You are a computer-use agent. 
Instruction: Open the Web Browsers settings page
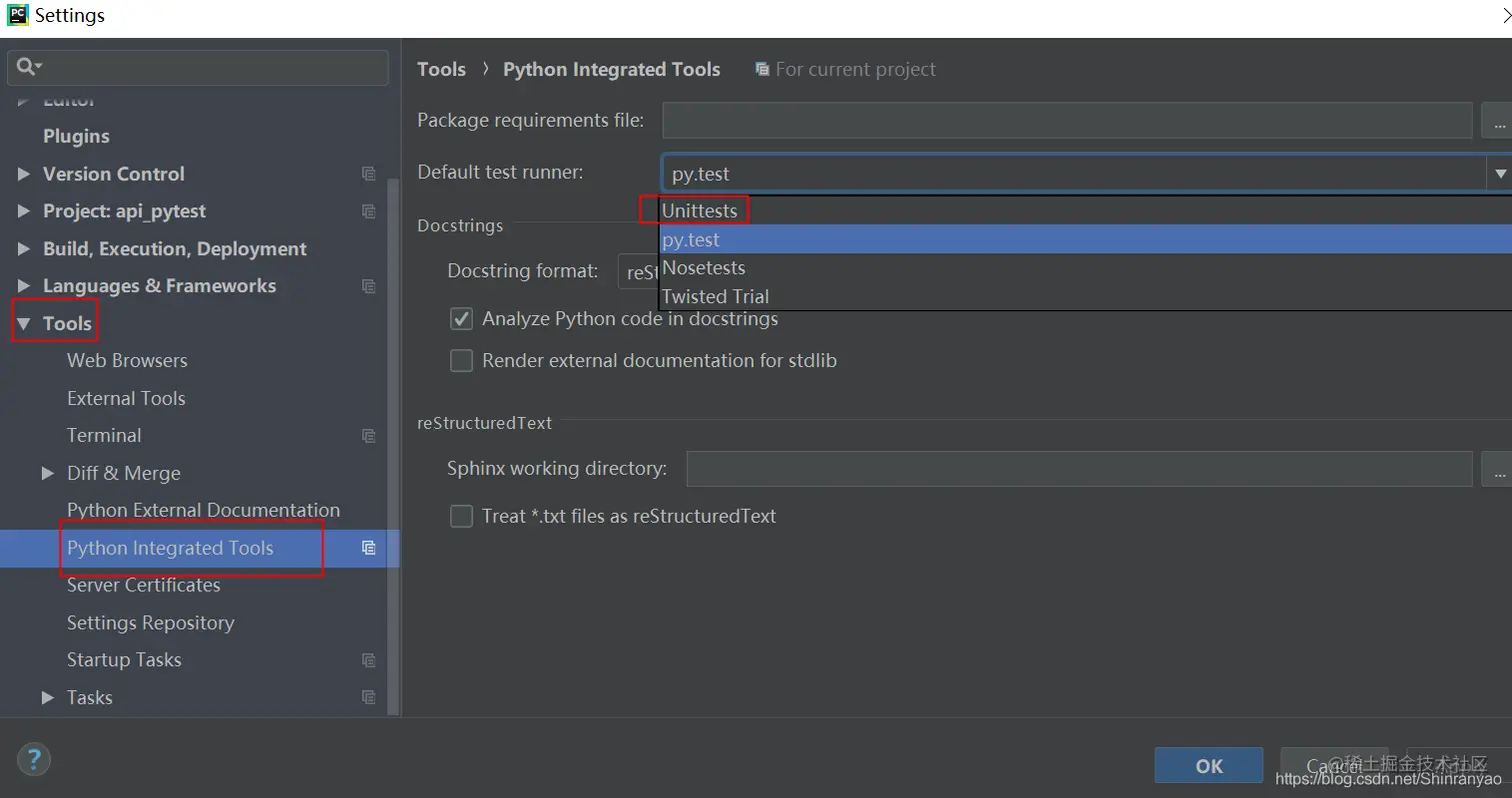pyautogui.click(x=127, y=361)
